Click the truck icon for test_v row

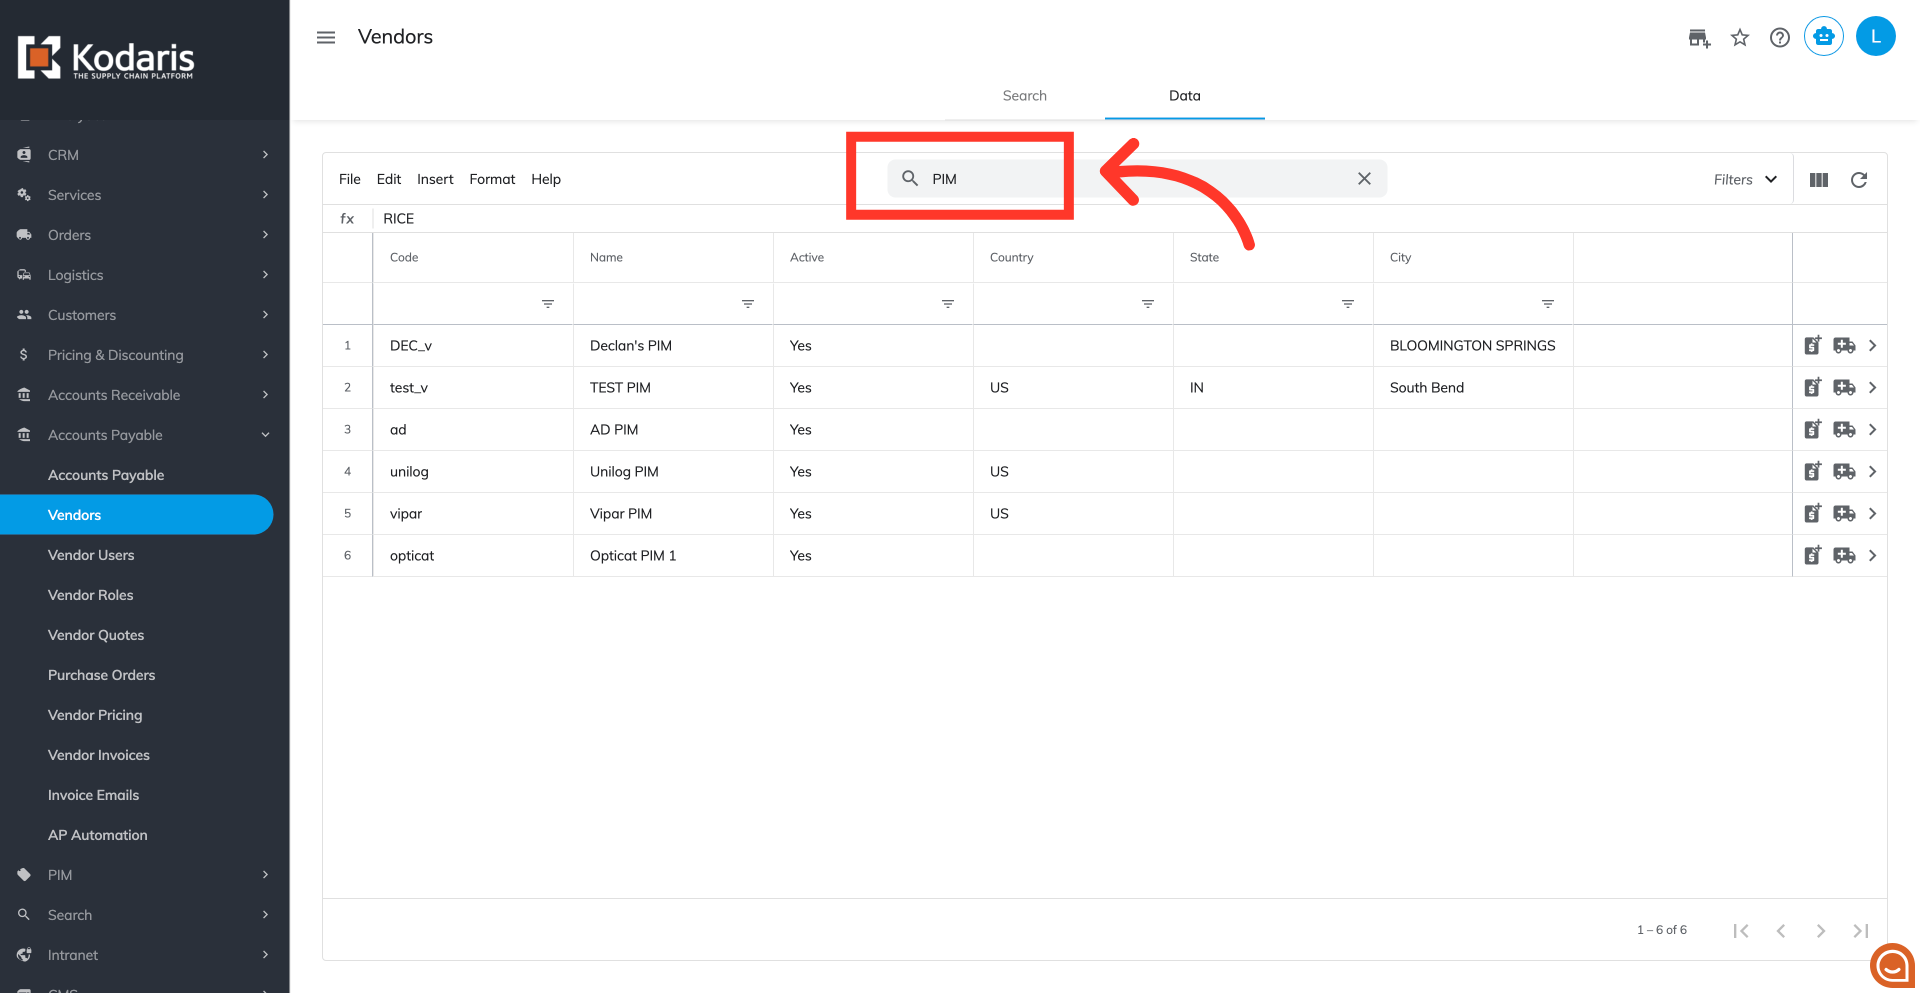coord(1845,388)
